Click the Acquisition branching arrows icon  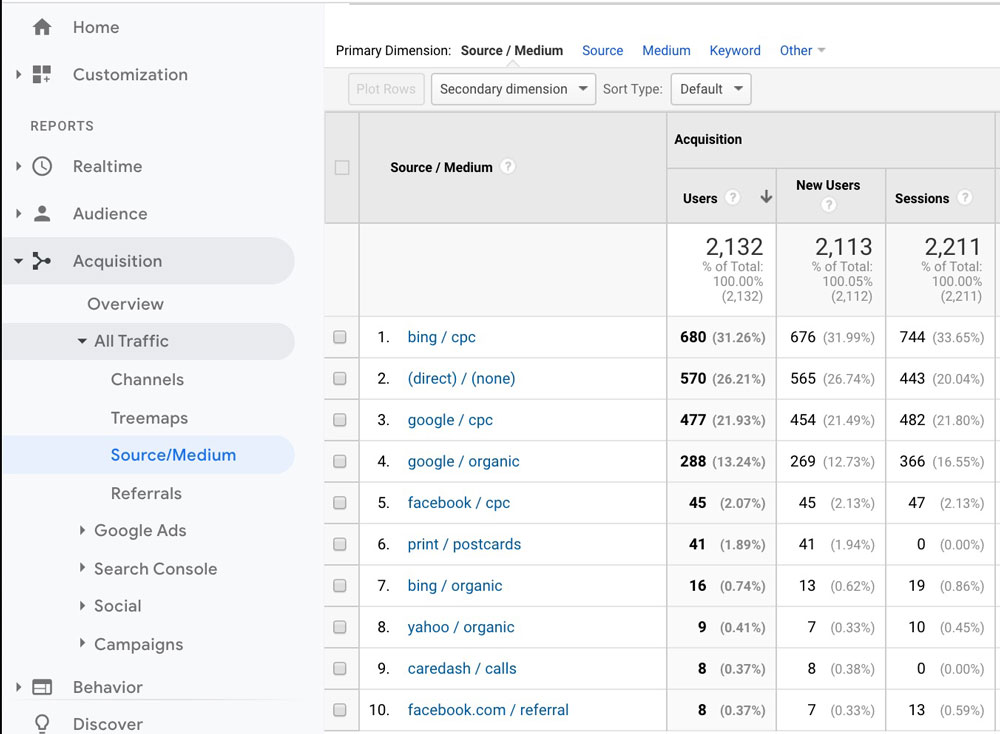coord(42,261)
